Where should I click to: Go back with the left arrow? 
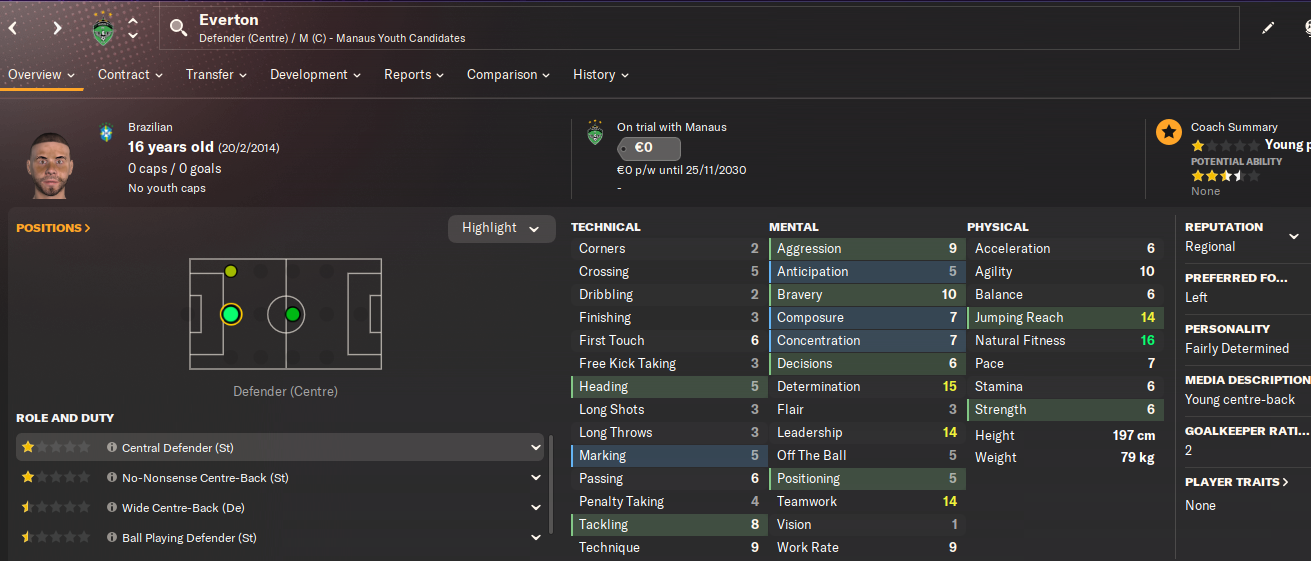(x=13, y=28)
